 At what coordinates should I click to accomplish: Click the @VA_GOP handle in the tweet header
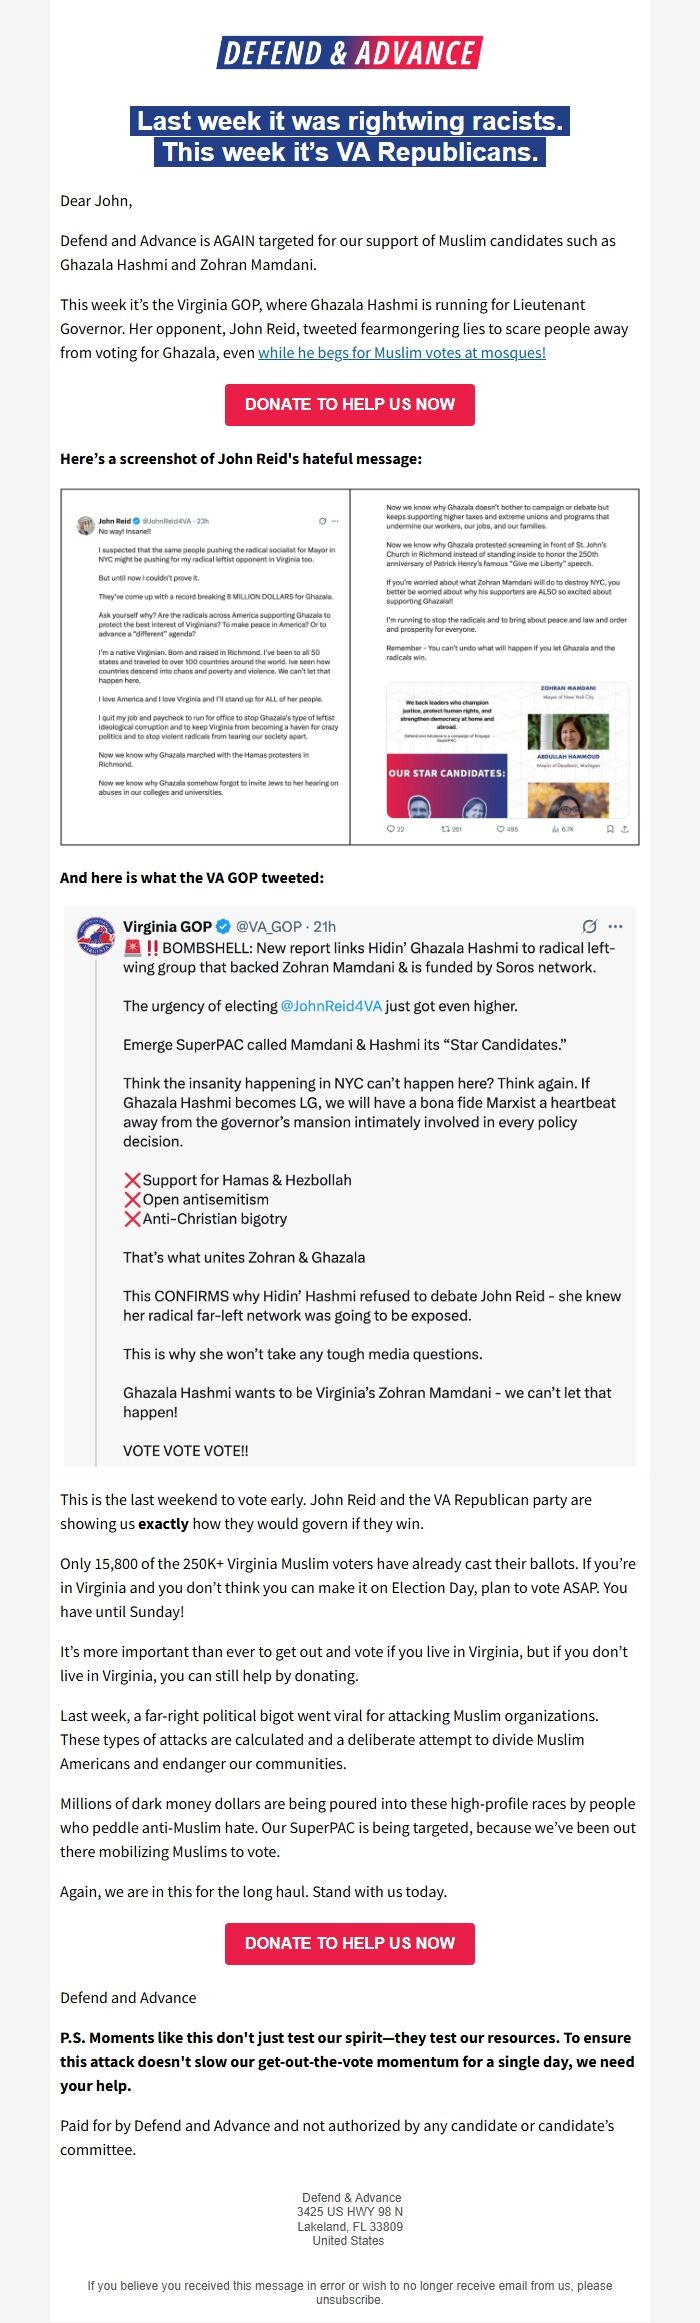tap(269, 927)
